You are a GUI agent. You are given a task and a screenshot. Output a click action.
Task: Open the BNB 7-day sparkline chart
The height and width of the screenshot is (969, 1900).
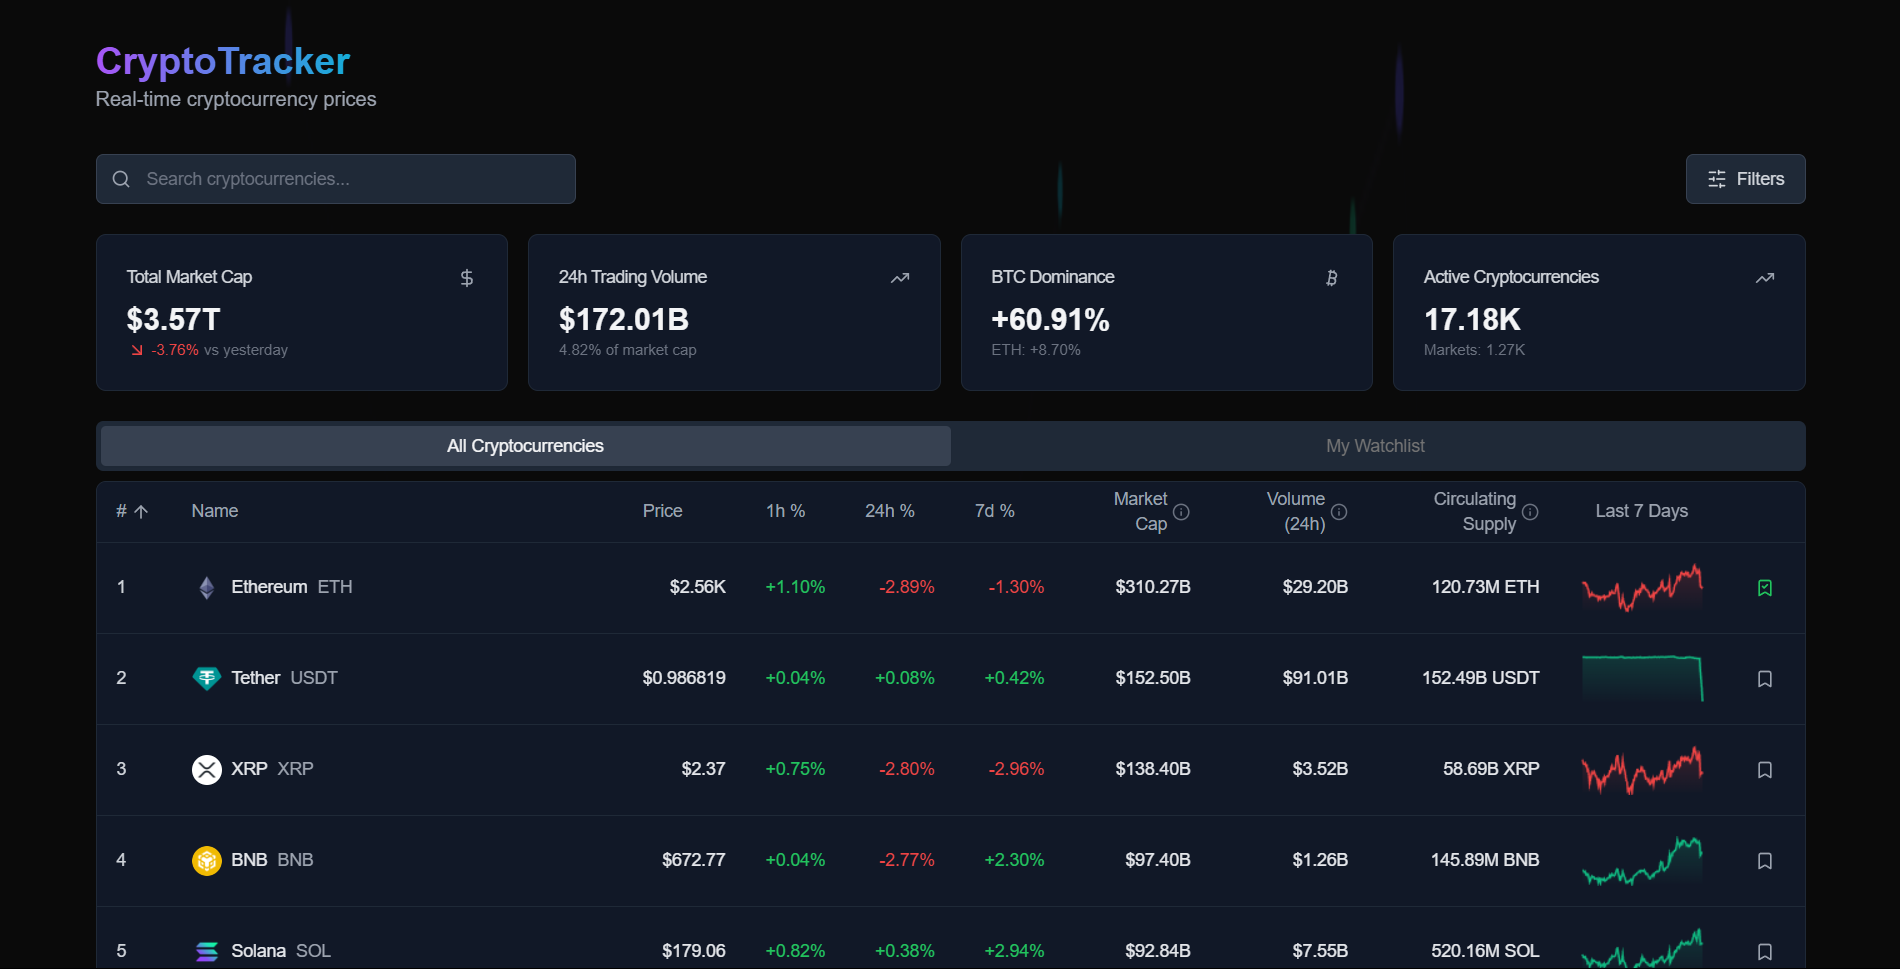[x=1642, y=861]
